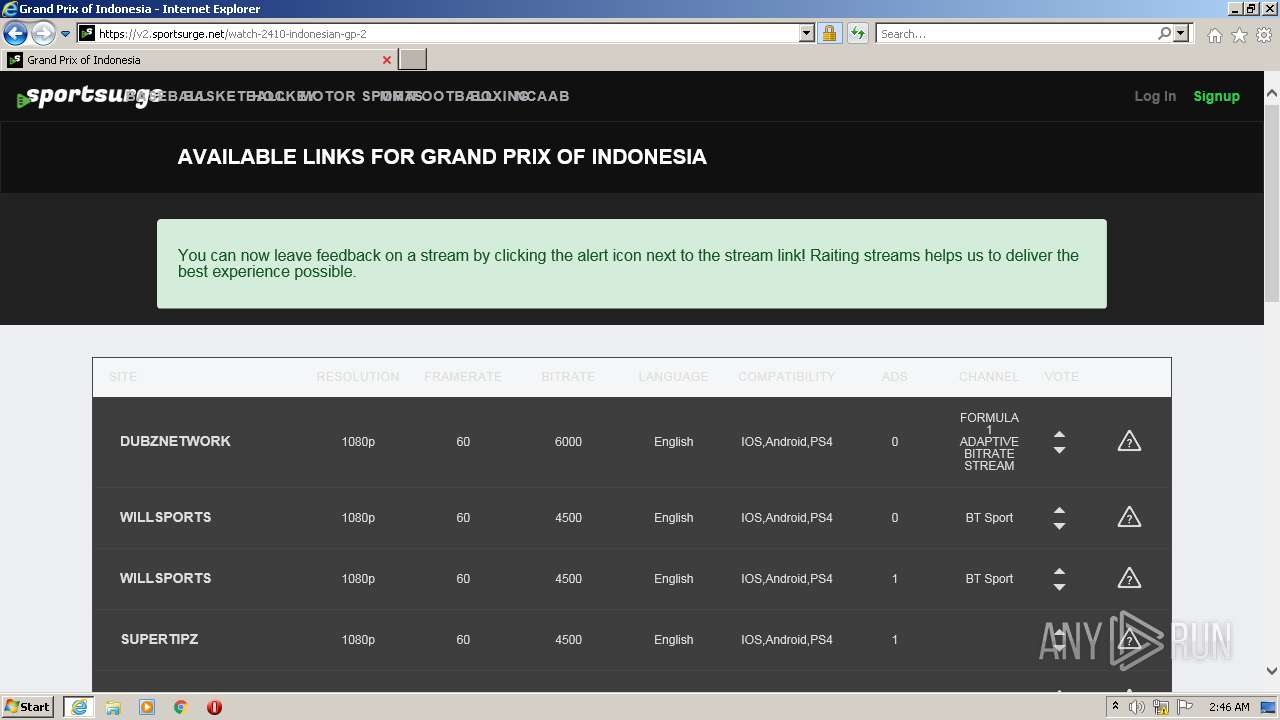Click the BITRATE column header
This screenshot has width=1280, height=720.
568,377
